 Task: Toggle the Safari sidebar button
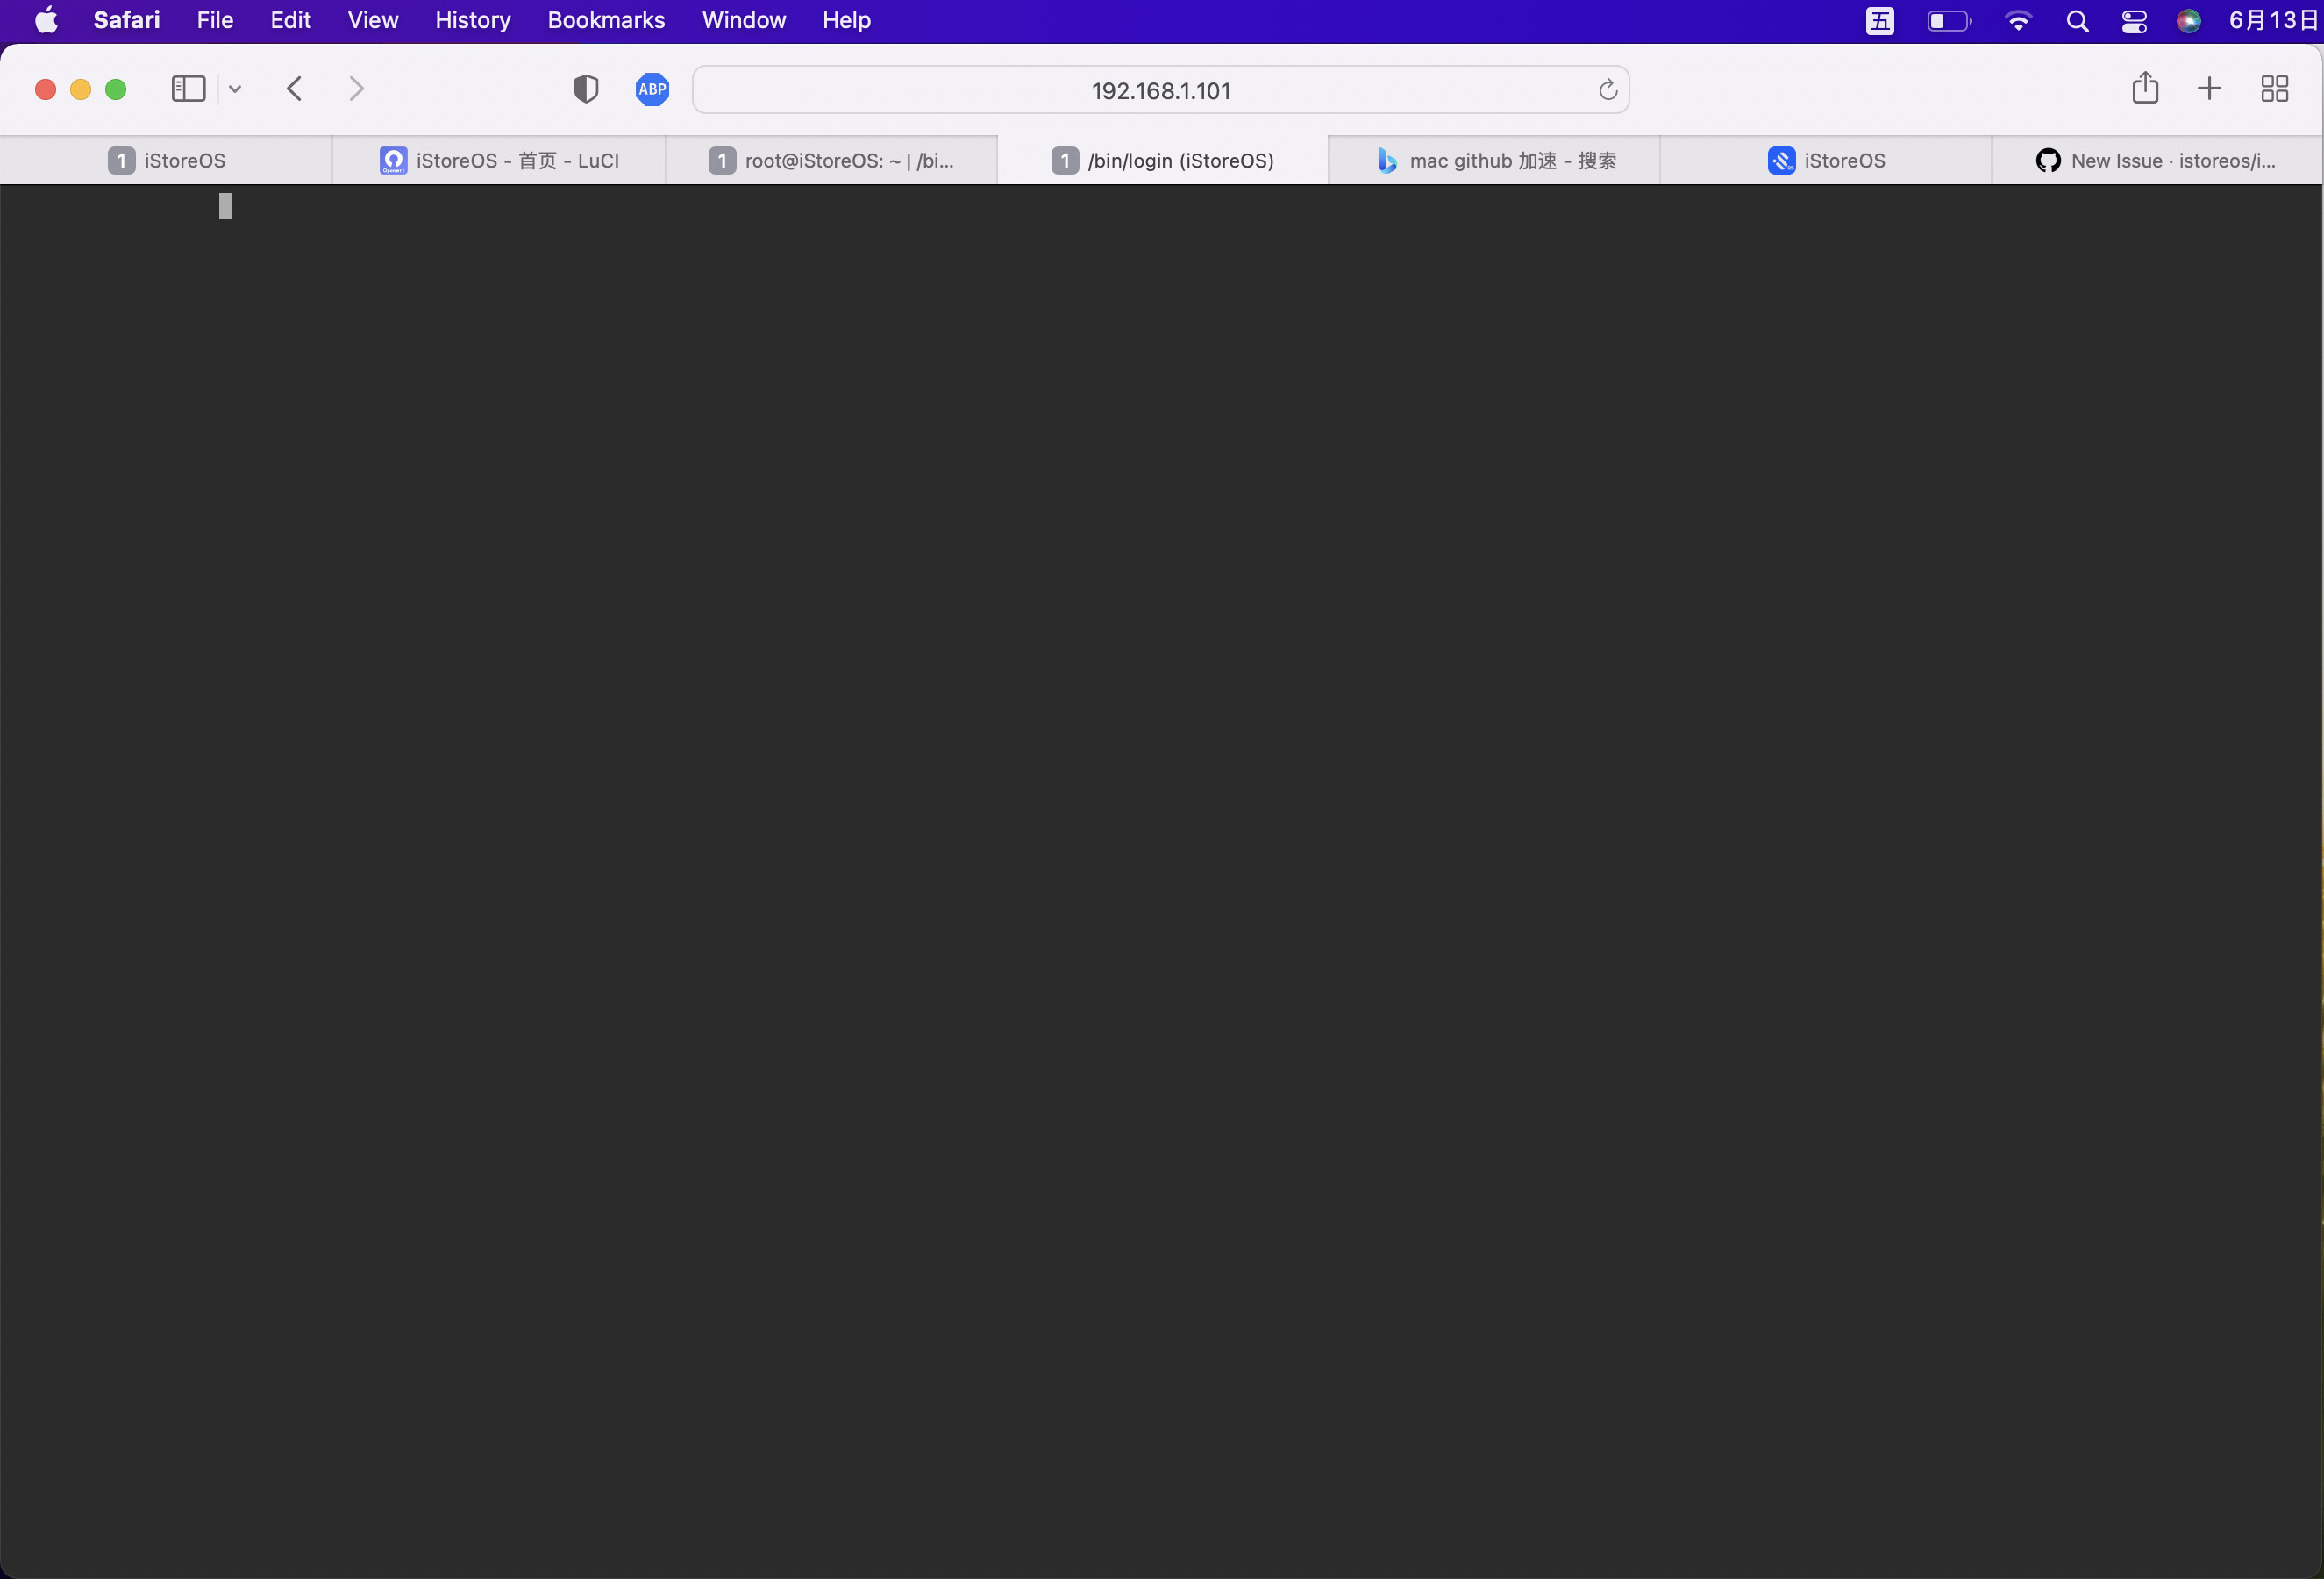188,89
